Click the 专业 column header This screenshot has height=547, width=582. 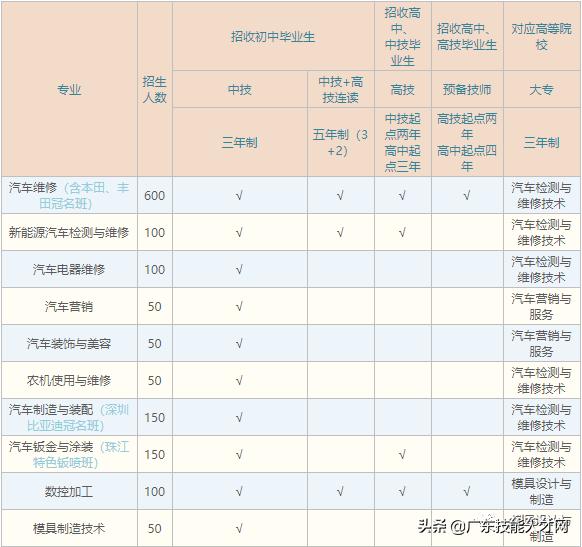pos(69,89)
